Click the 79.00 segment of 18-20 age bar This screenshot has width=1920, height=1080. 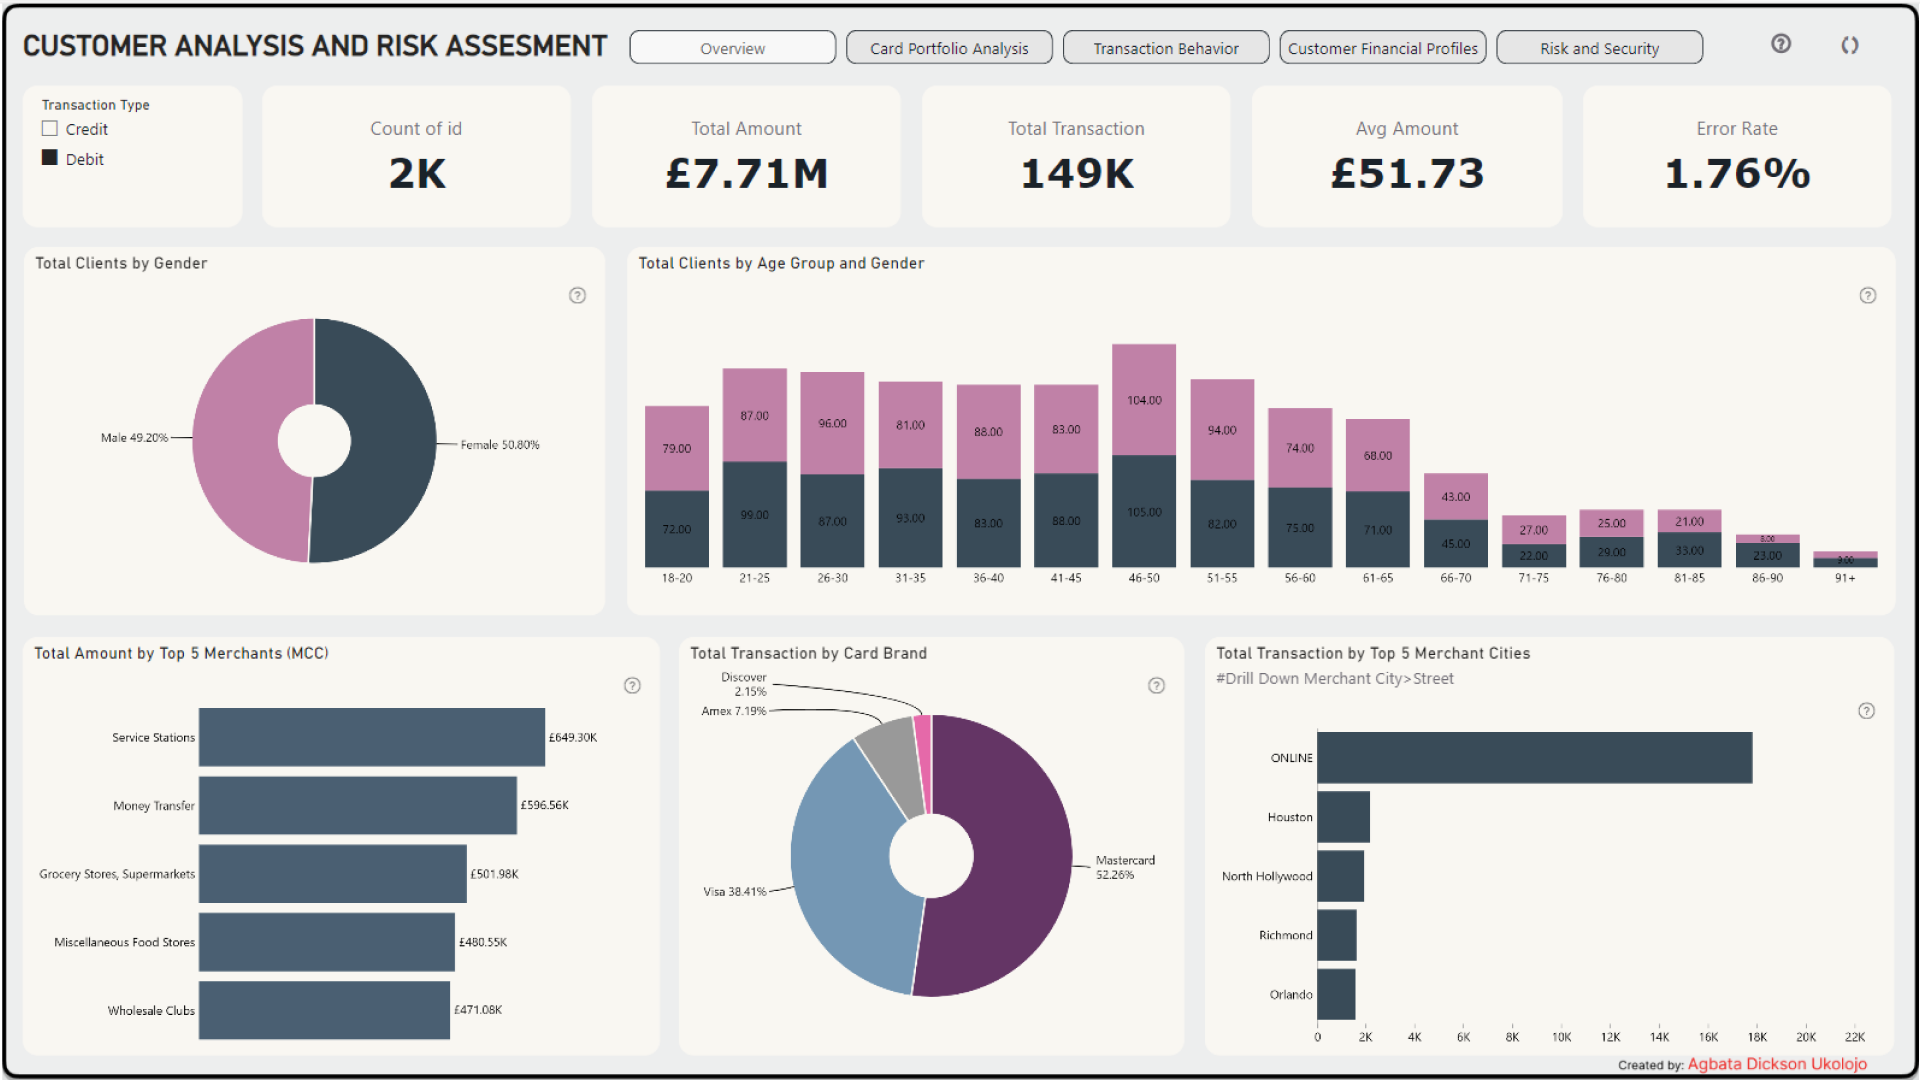click(677, 448)
